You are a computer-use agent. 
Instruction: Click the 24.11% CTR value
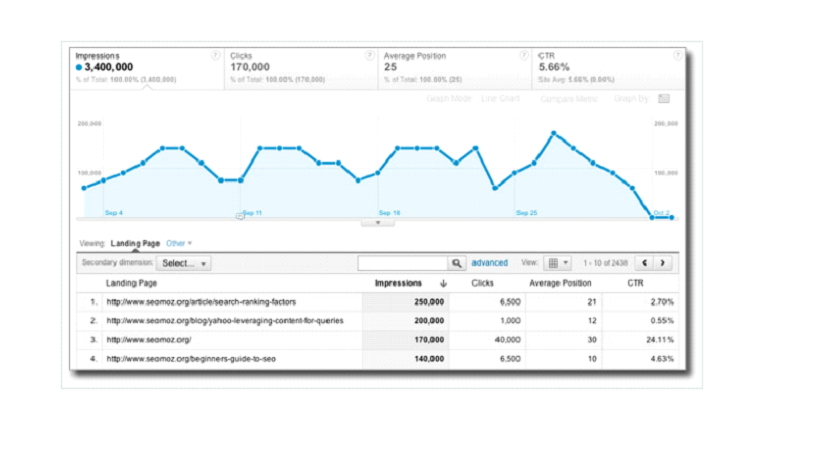[x=660, y=340]
